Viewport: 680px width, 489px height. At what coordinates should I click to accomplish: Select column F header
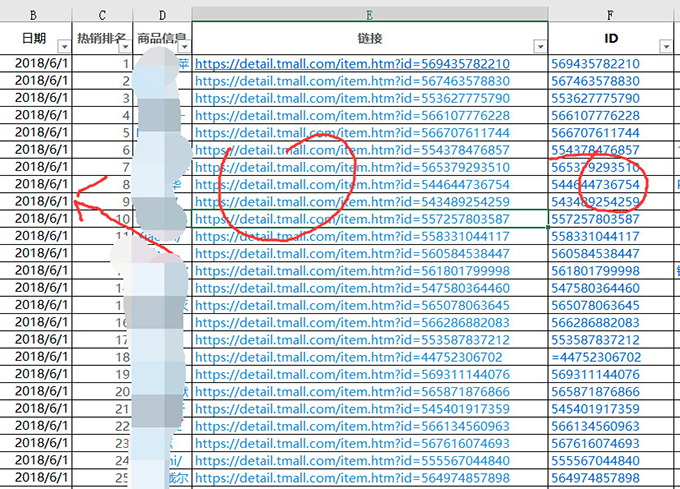coord(611,15)
